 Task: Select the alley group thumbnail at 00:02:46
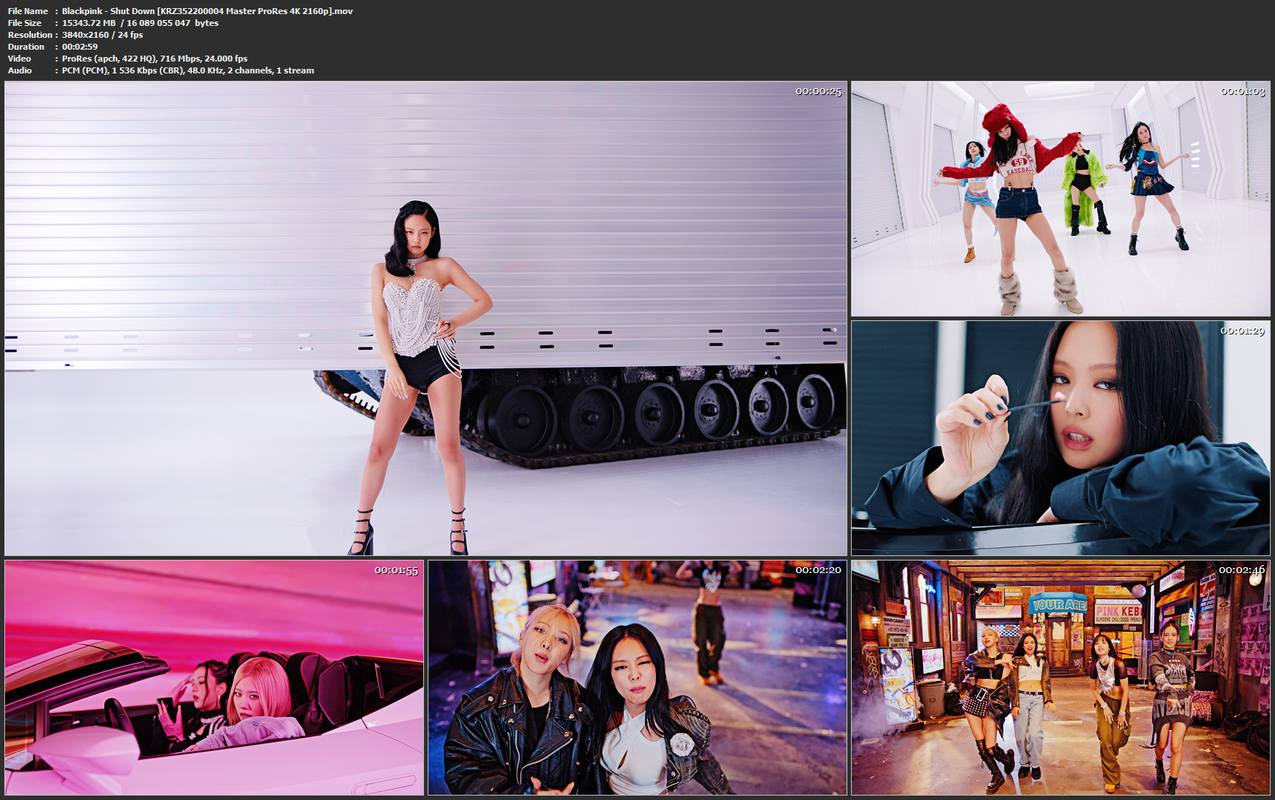click(1060, 677)
